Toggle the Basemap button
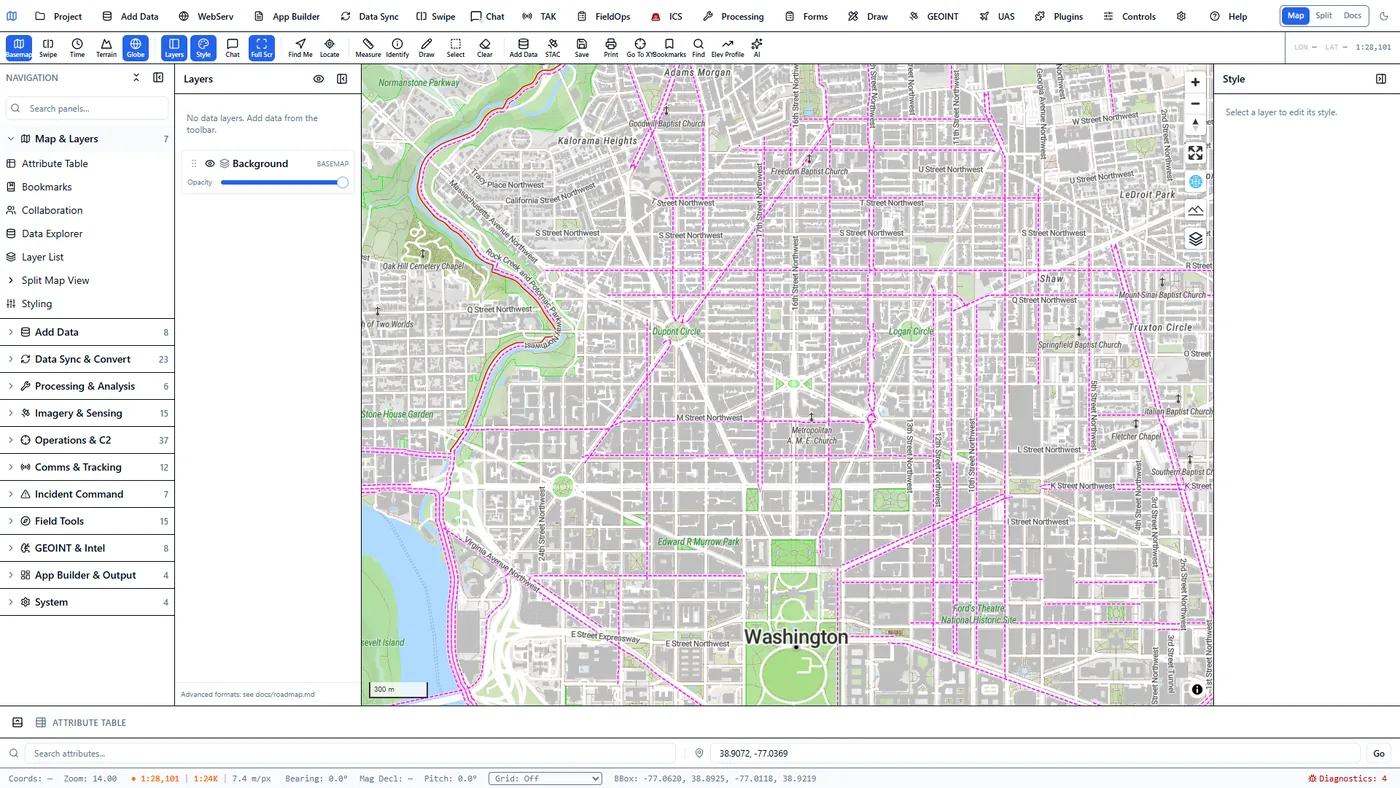 [x=19, y=48]
